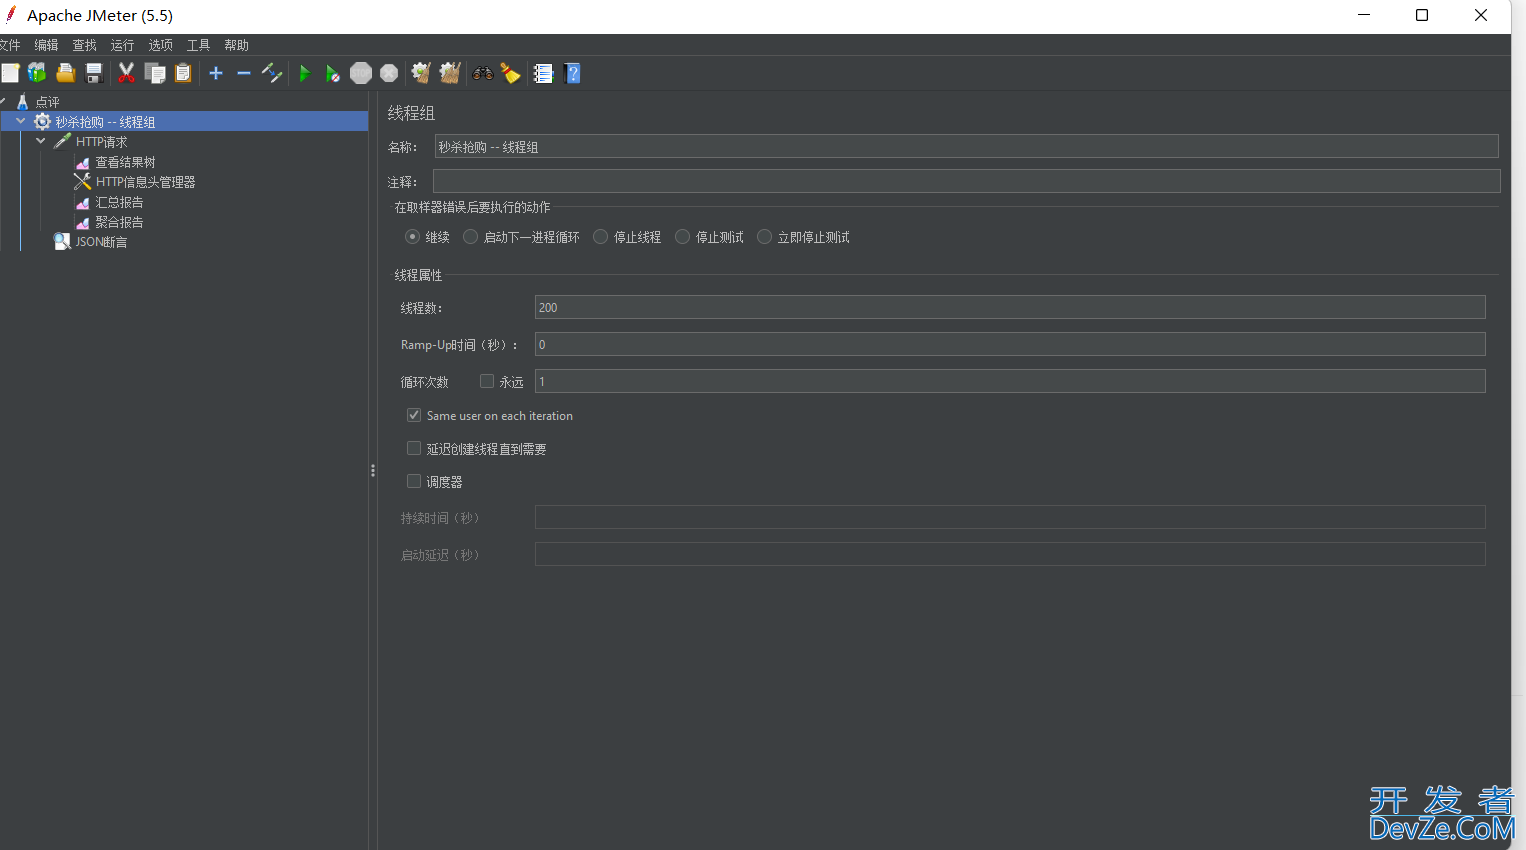
Task: Copy element with the Copy icon
Action: [155, 73]
